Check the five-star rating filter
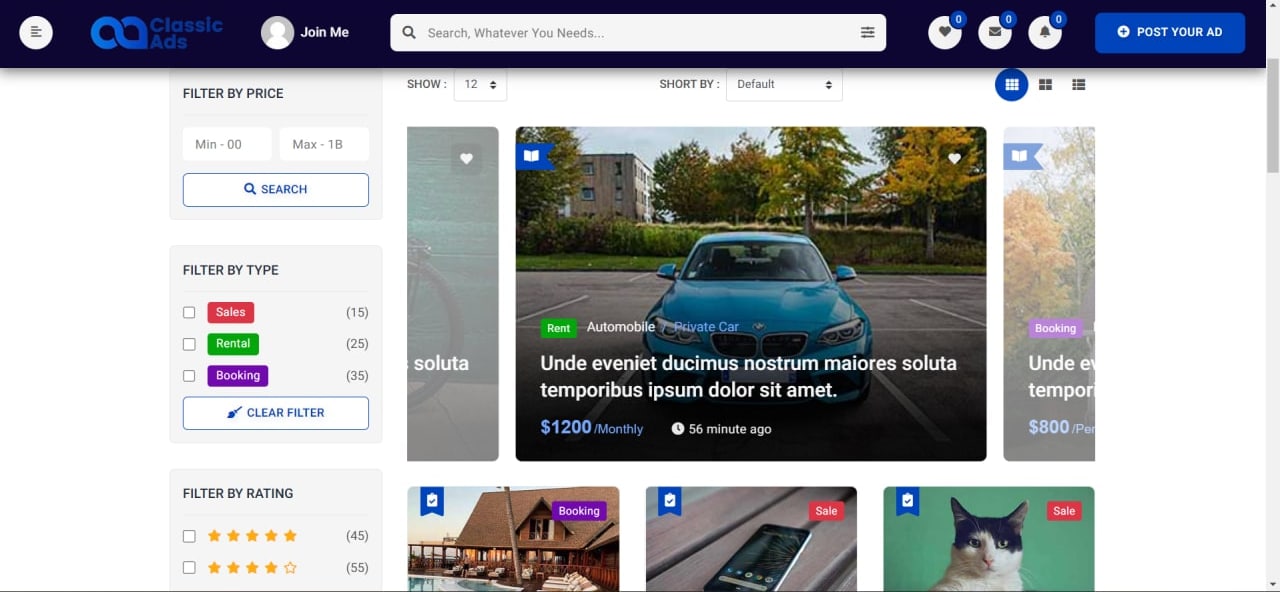This screenshot has width=1280, height=592. tap(189, 536)
